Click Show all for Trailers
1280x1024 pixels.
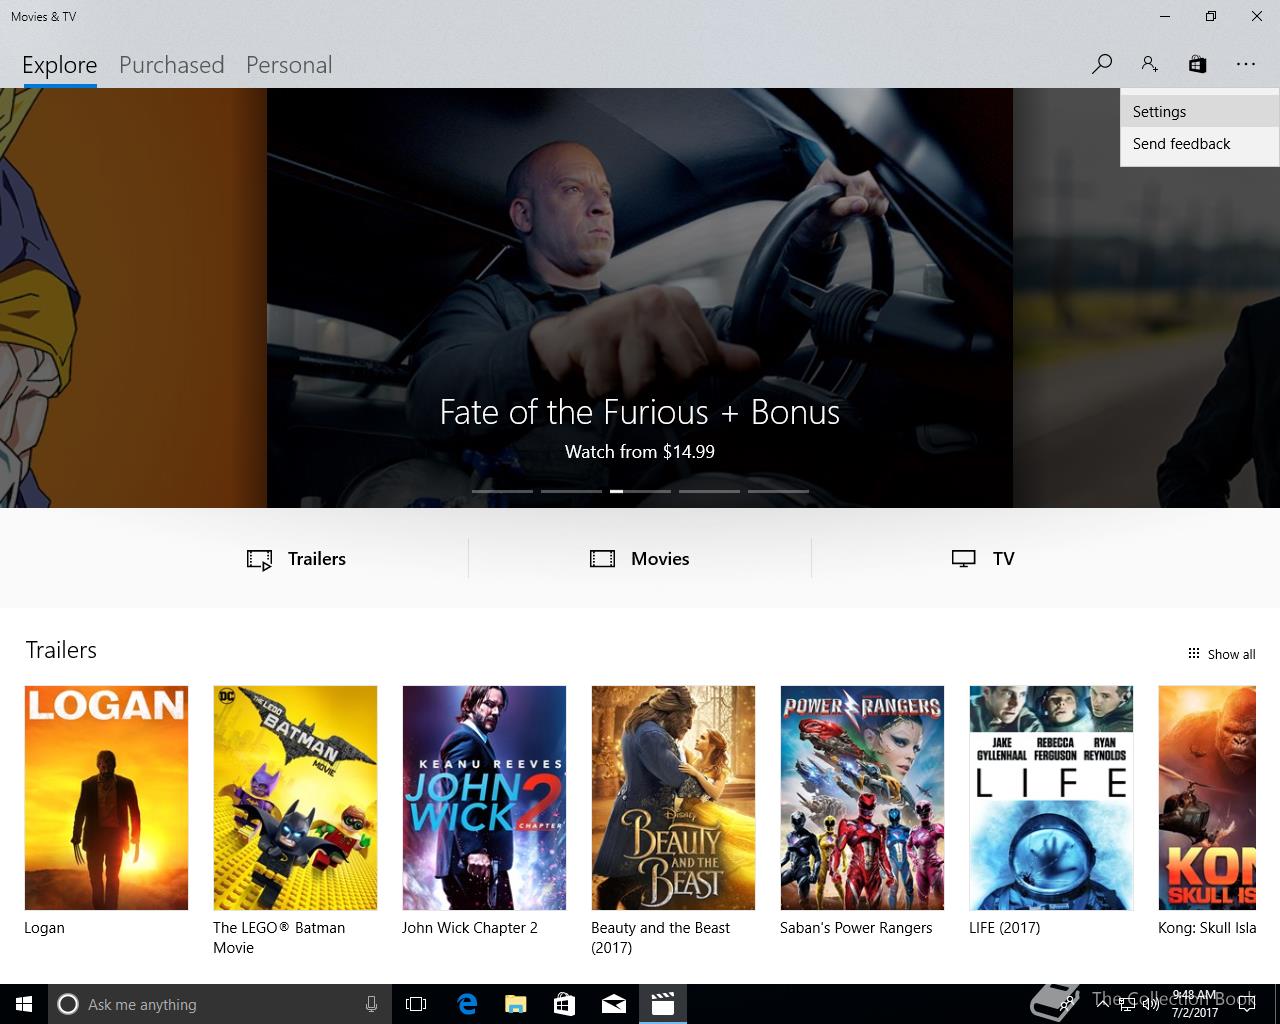[1221, 654]
